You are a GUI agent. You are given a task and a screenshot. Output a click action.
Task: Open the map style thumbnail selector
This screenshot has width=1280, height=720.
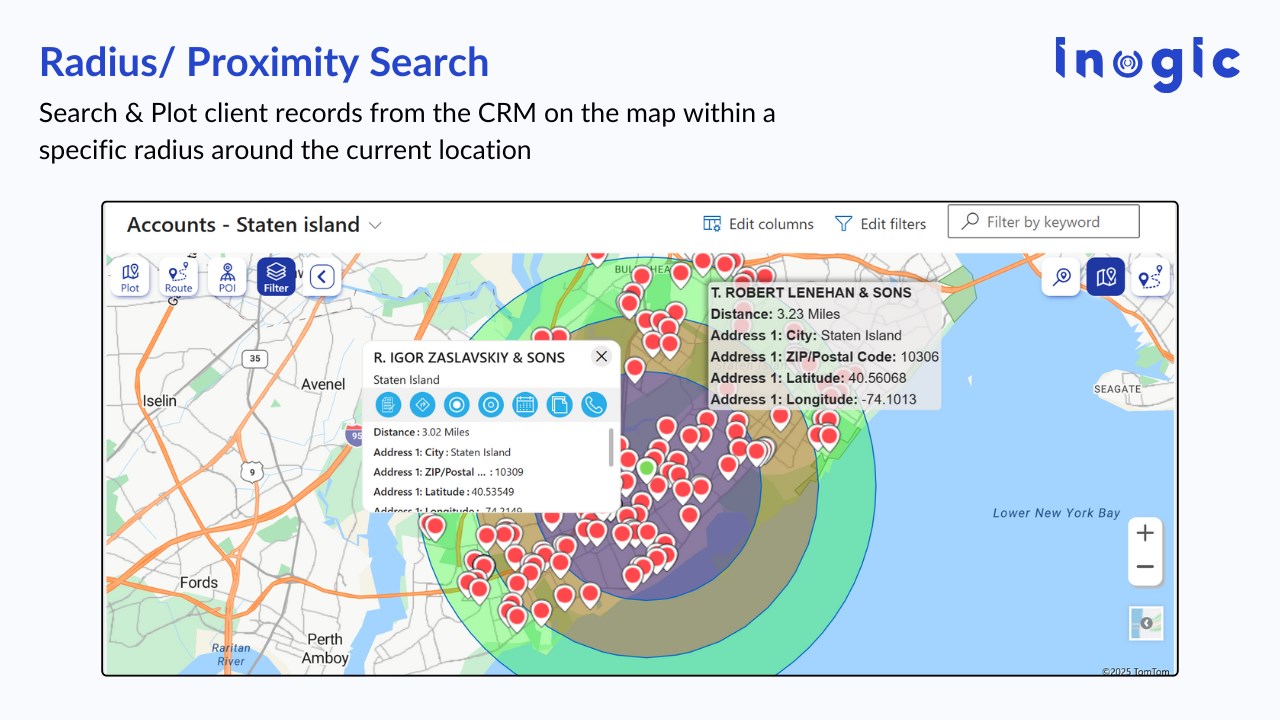tap(1146, 623)
